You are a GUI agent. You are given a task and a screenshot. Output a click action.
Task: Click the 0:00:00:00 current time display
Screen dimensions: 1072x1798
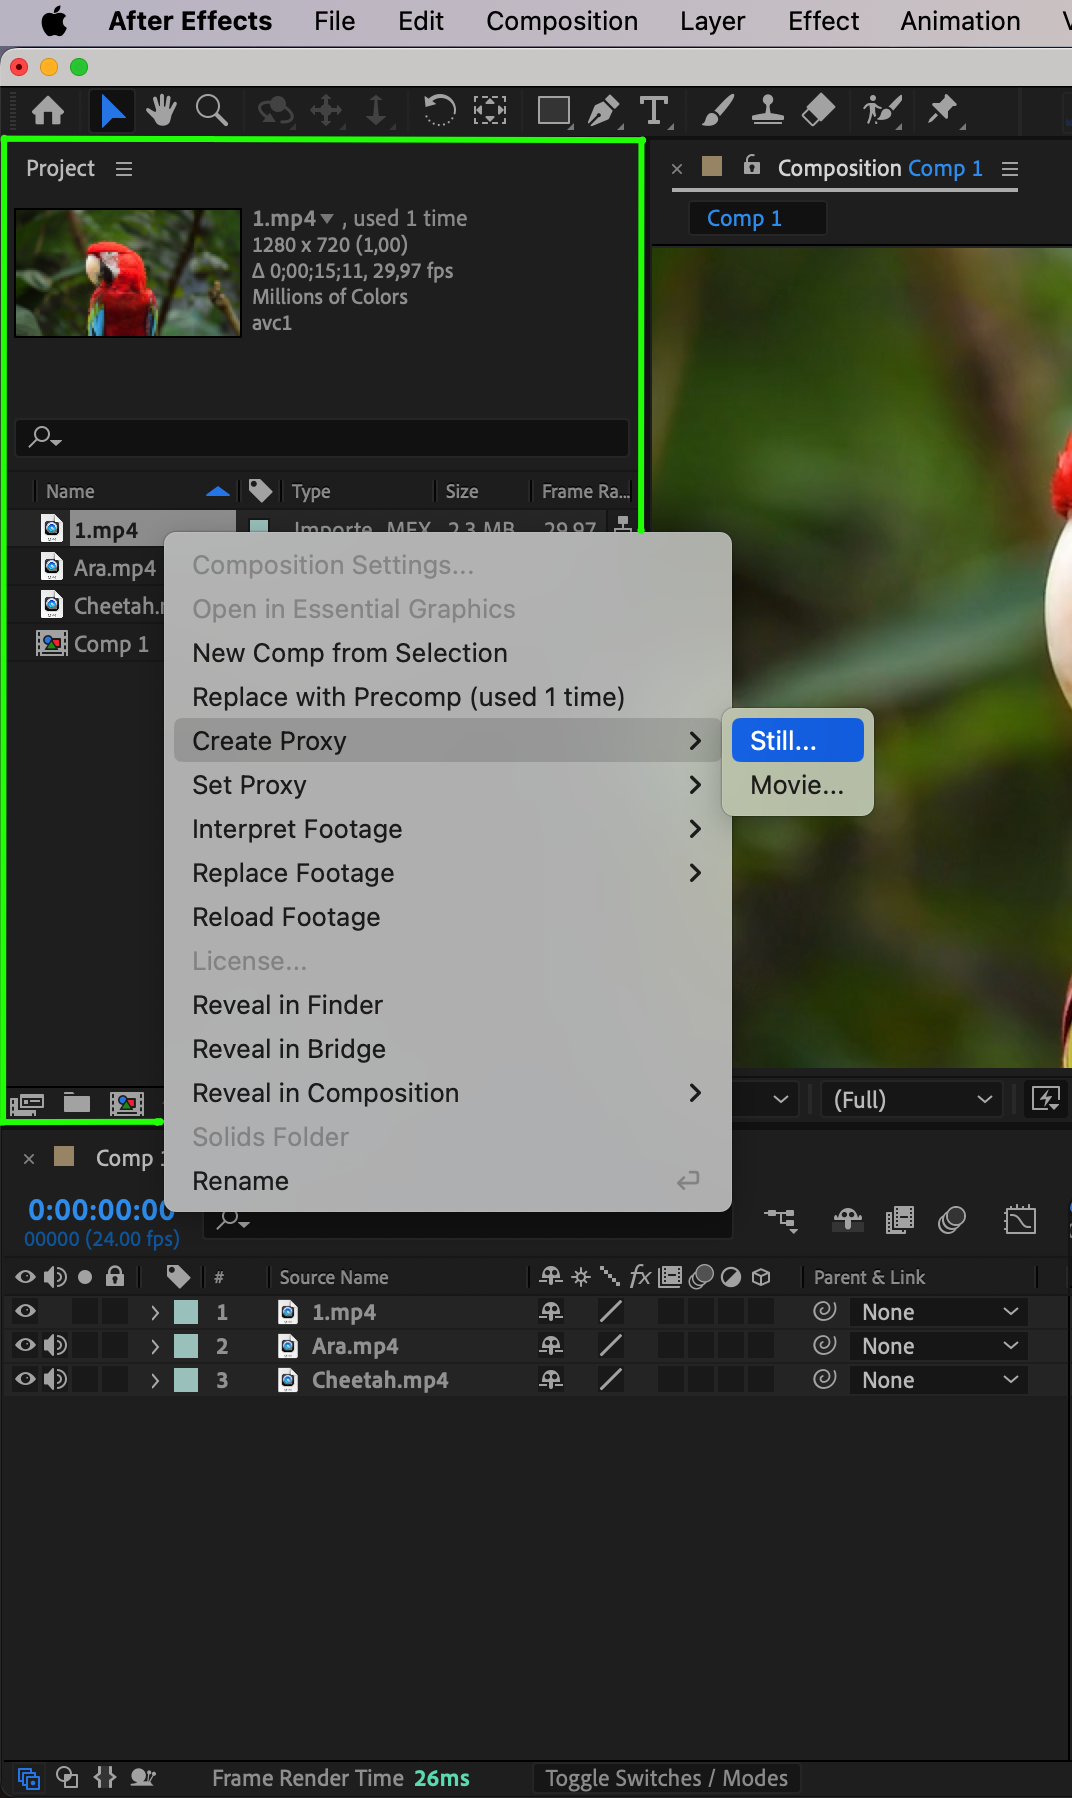coord(101,1210)
